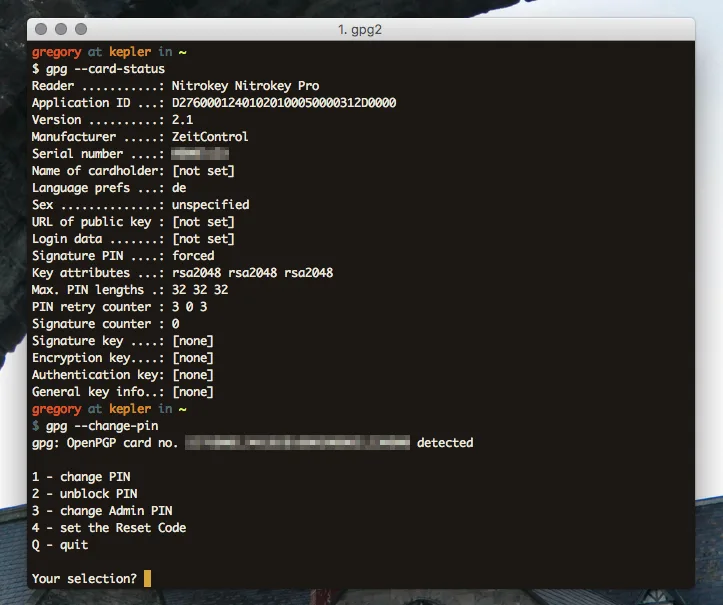The image size is (723, 605).
Task: Select the '2 - unblock PIN' line
Action: (85, 494)
